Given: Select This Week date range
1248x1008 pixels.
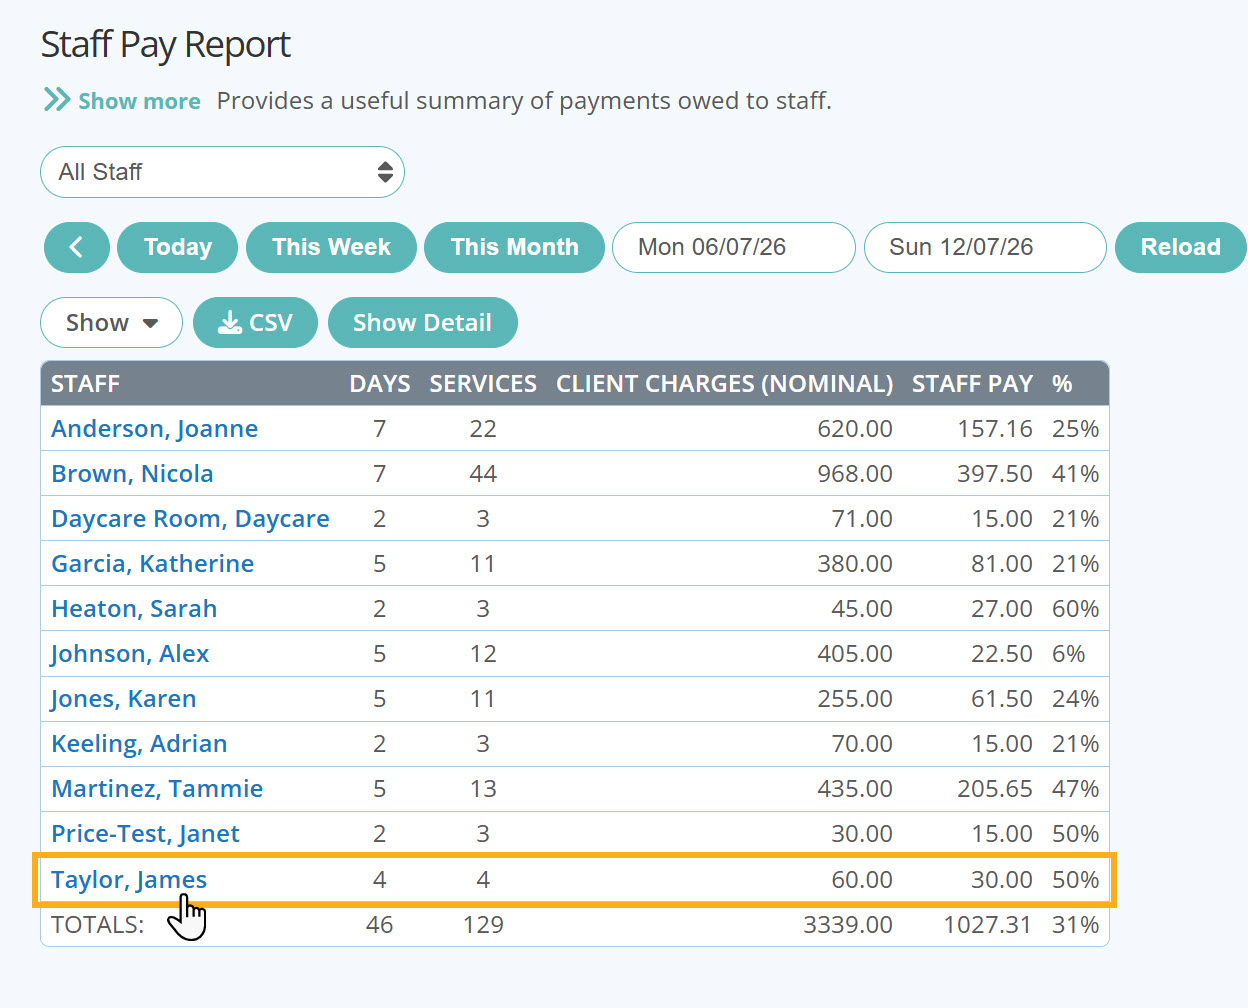Looking at the screenshot, I should (x=331, y=247).
